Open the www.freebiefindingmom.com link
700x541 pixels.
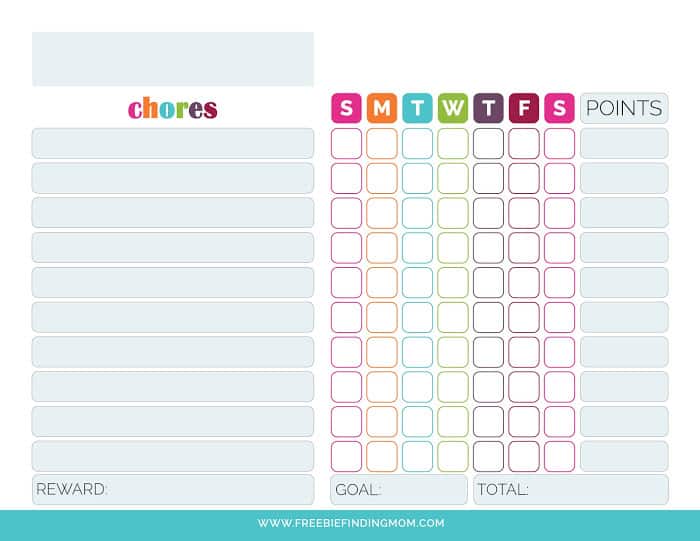[x=350, y=523]
